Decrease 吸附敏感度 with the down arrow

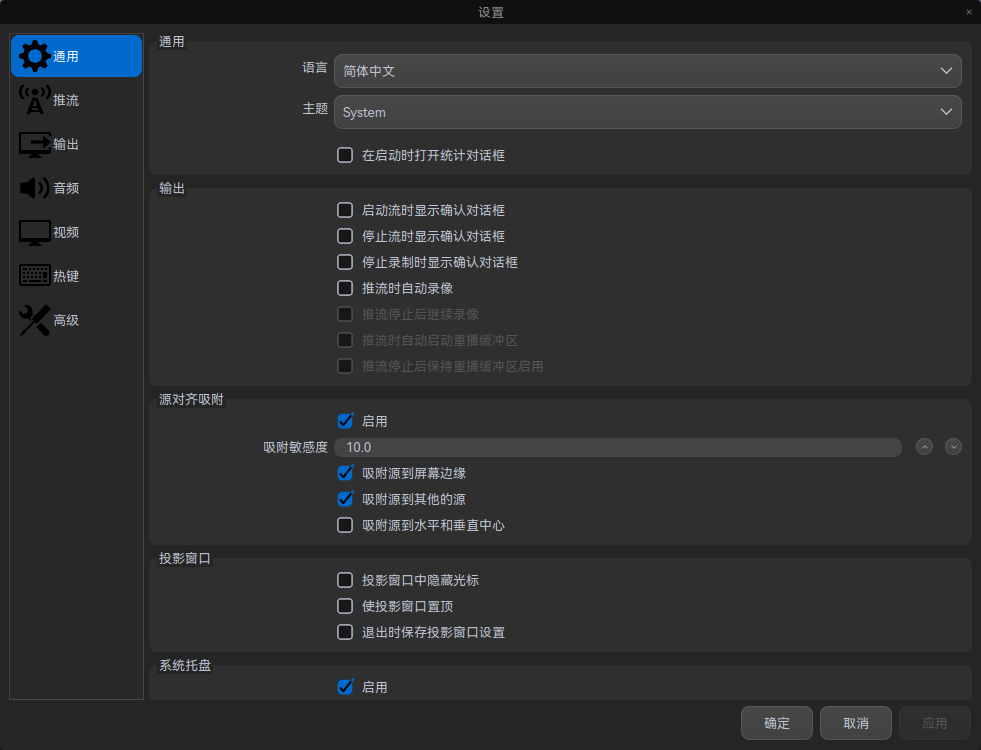click(953, 447)
